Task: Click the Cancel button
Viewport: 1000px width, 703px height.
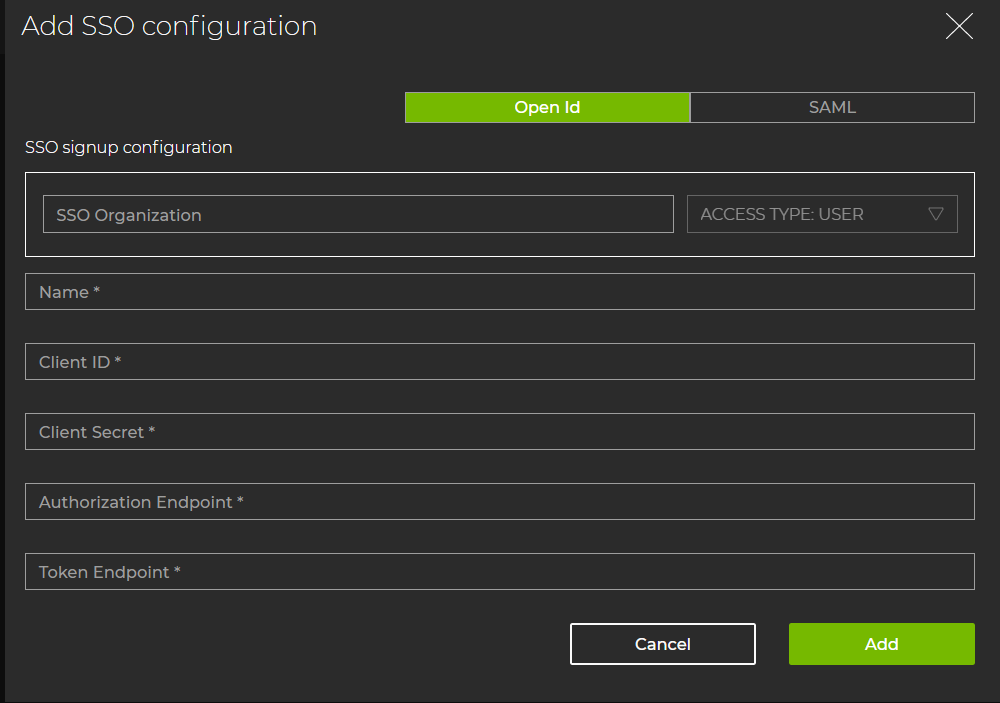Action: point(662,643)
